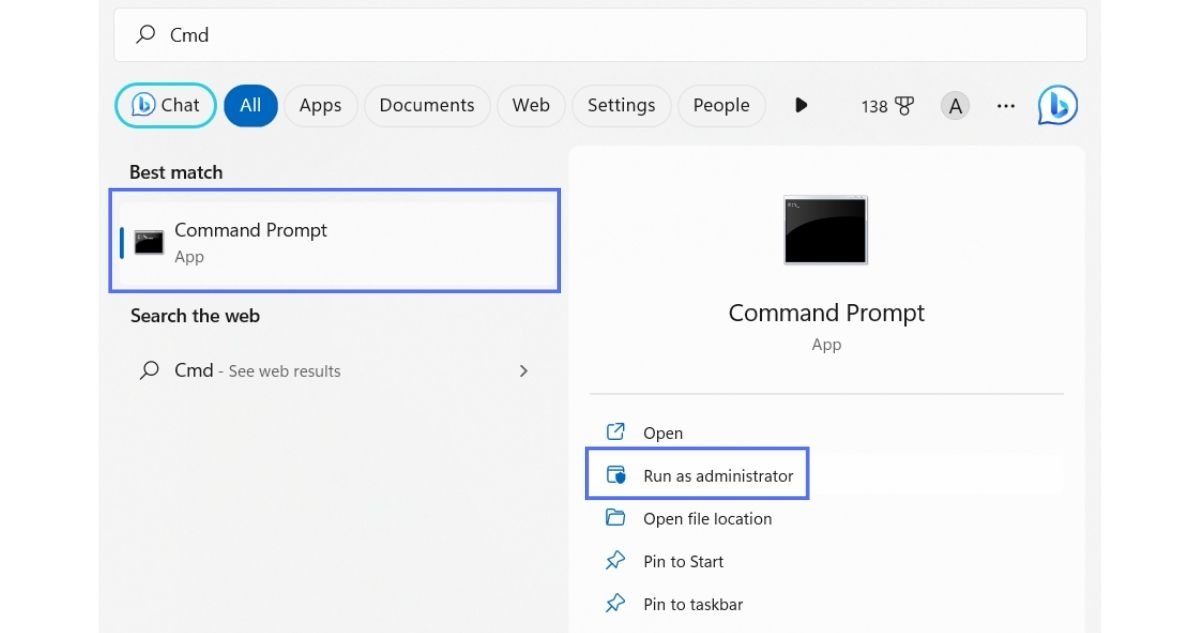Screen dimensions: 1200x633
Task: Switch to the Web filter tab
Action: point(531,105)
